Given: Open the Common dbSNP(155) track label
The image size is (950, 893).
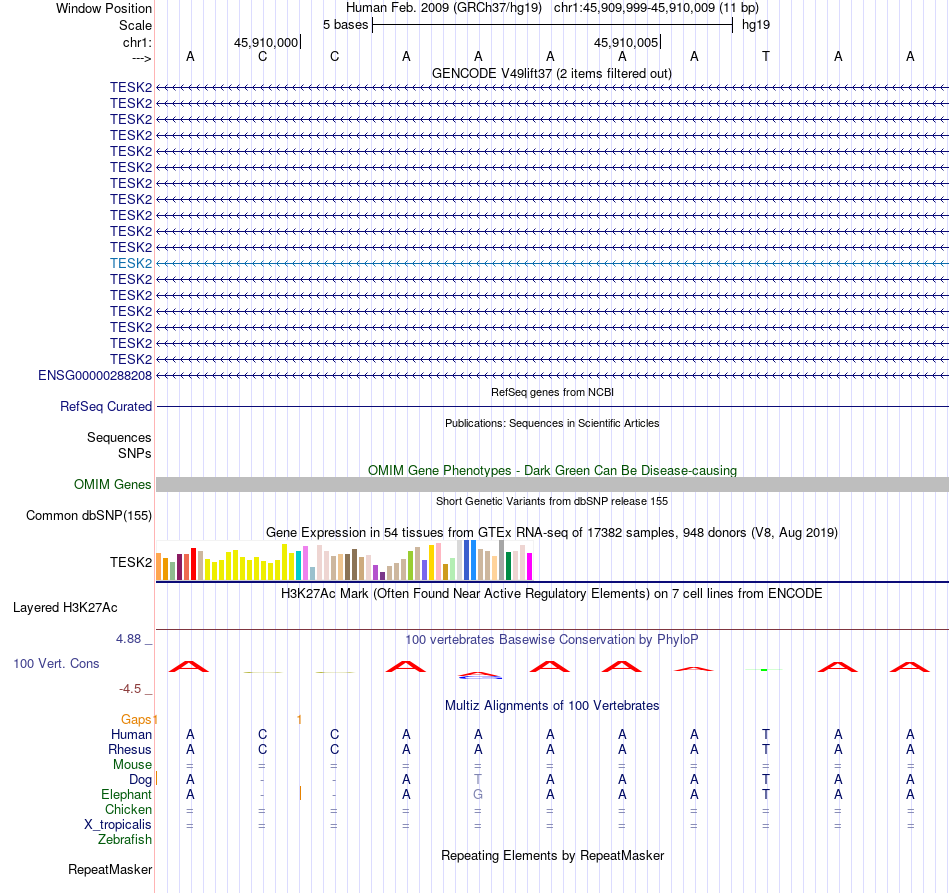Looking at the screenshot, I should (89, 516).
